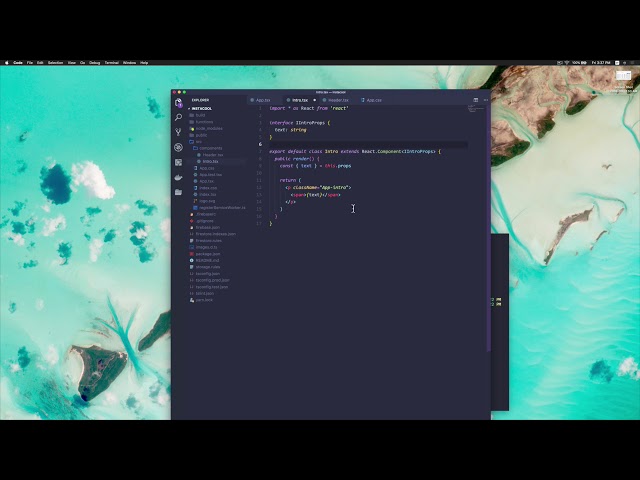Viewport: 640px width, 480px height.
Task: Open the Edit menu
Action: coord(40,63)
